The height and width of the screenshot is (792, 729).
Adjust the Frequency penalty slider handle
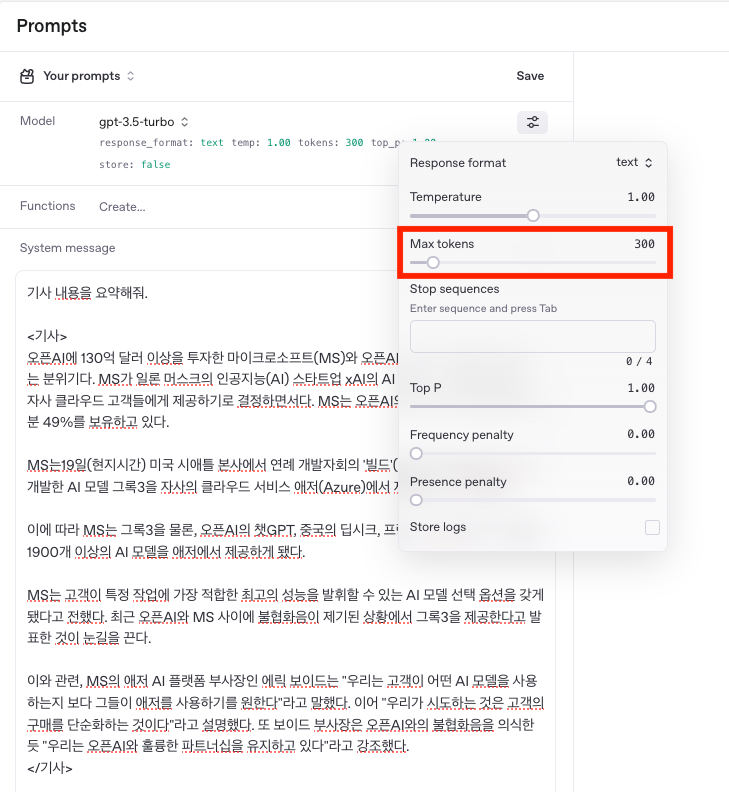(416, 454)
